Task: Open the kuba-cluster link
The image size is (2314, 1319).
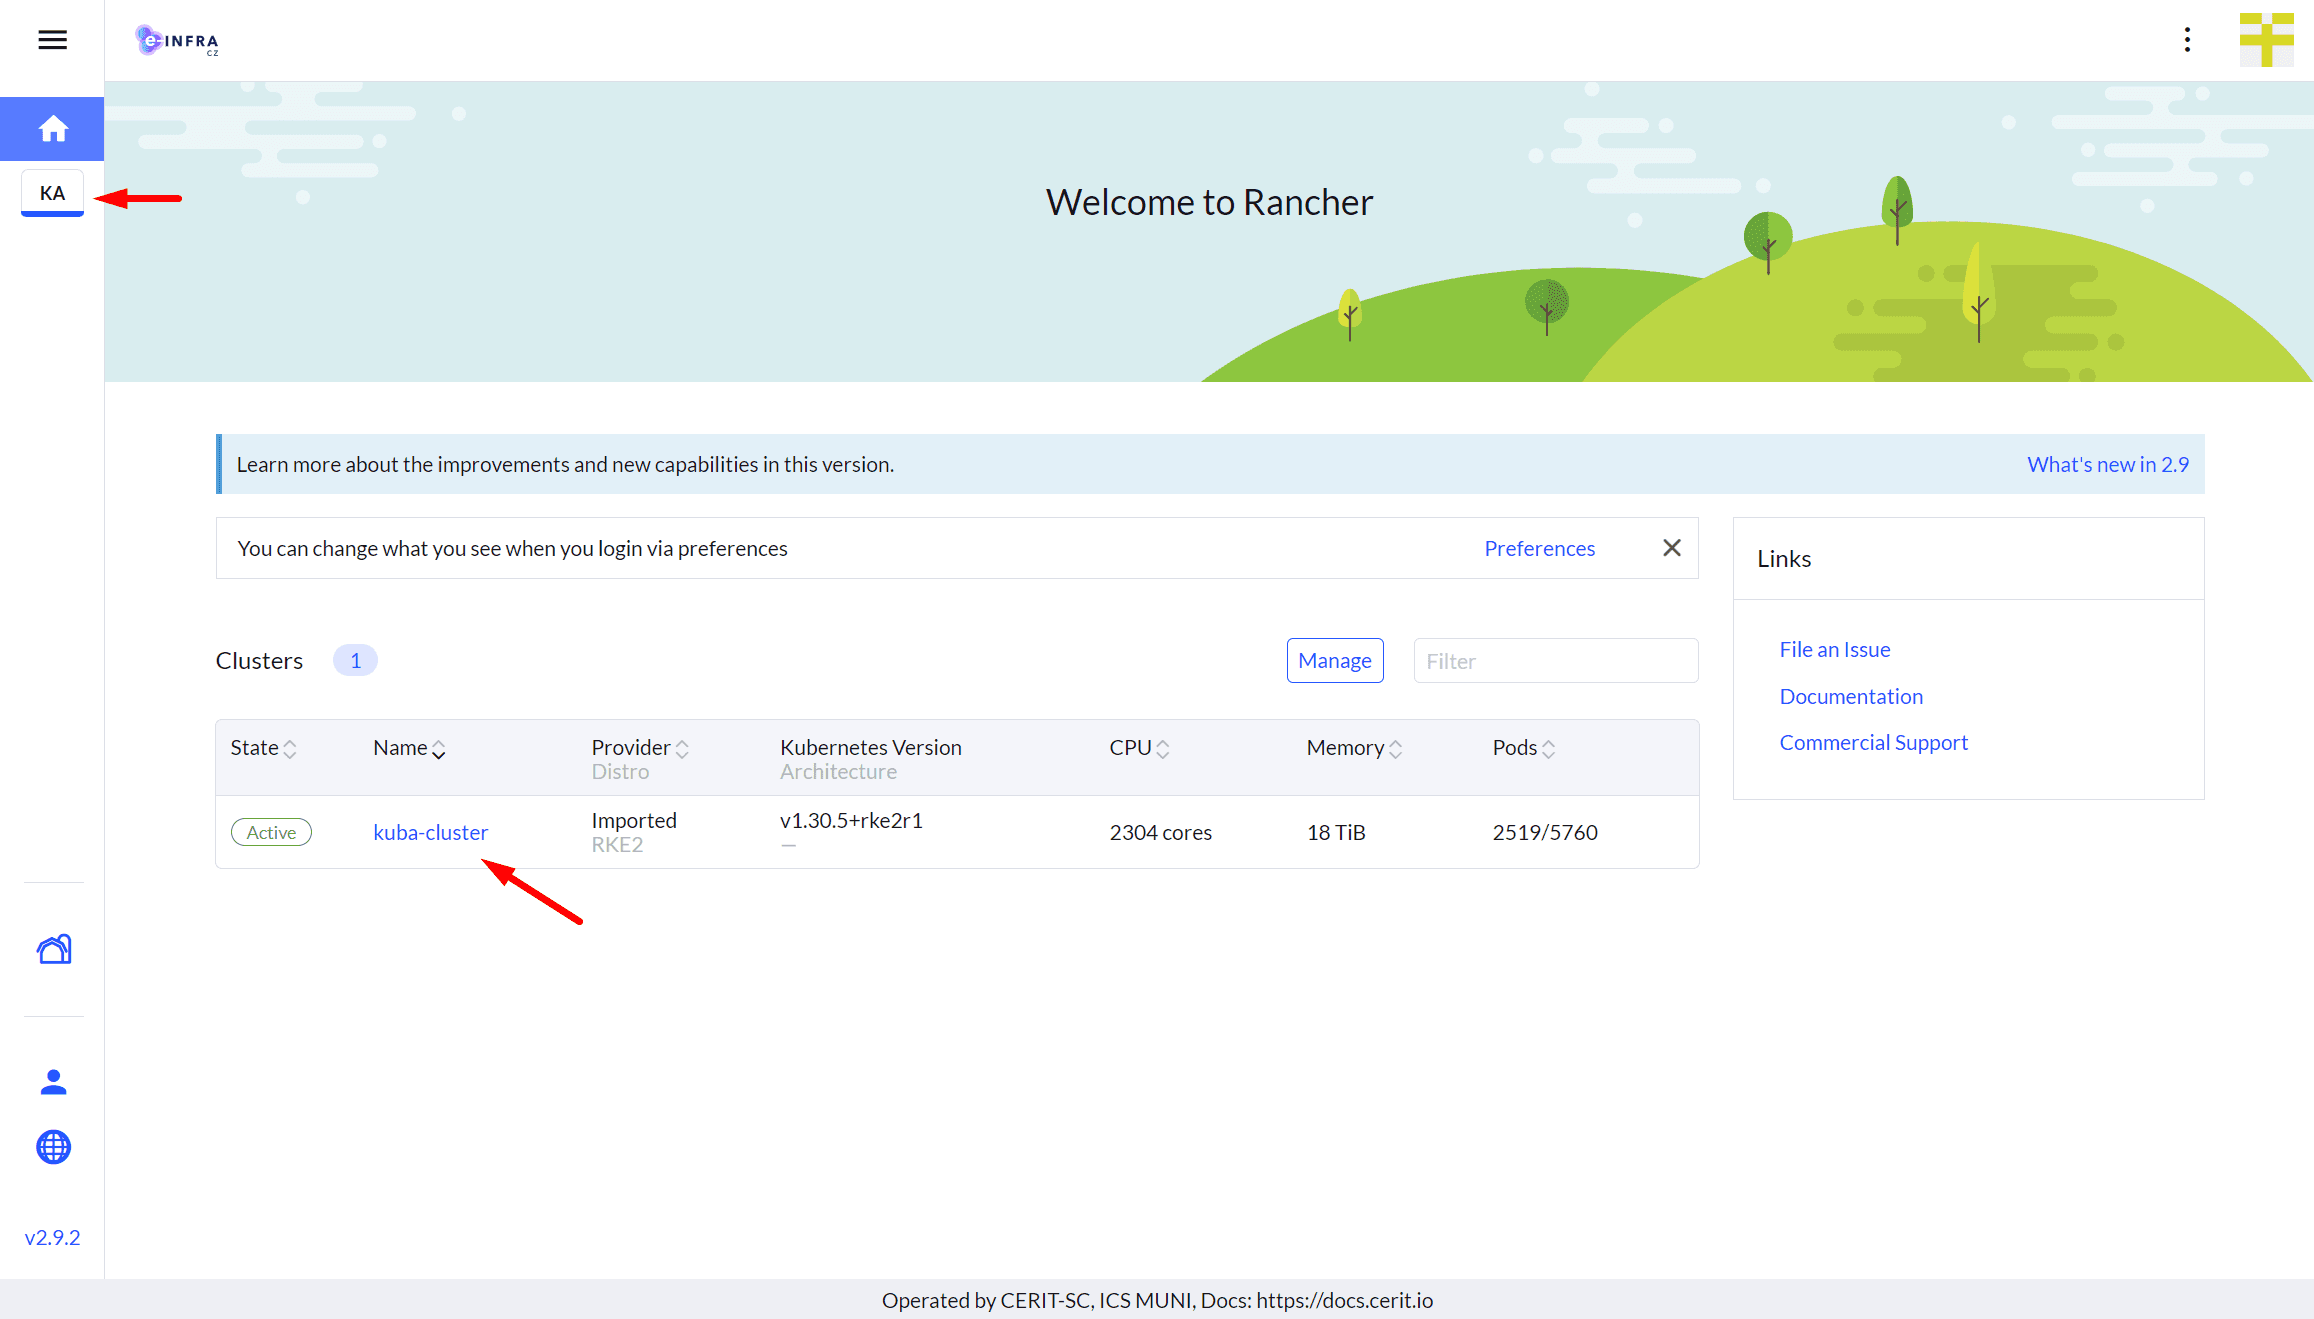Action: [x=430, y=832]
